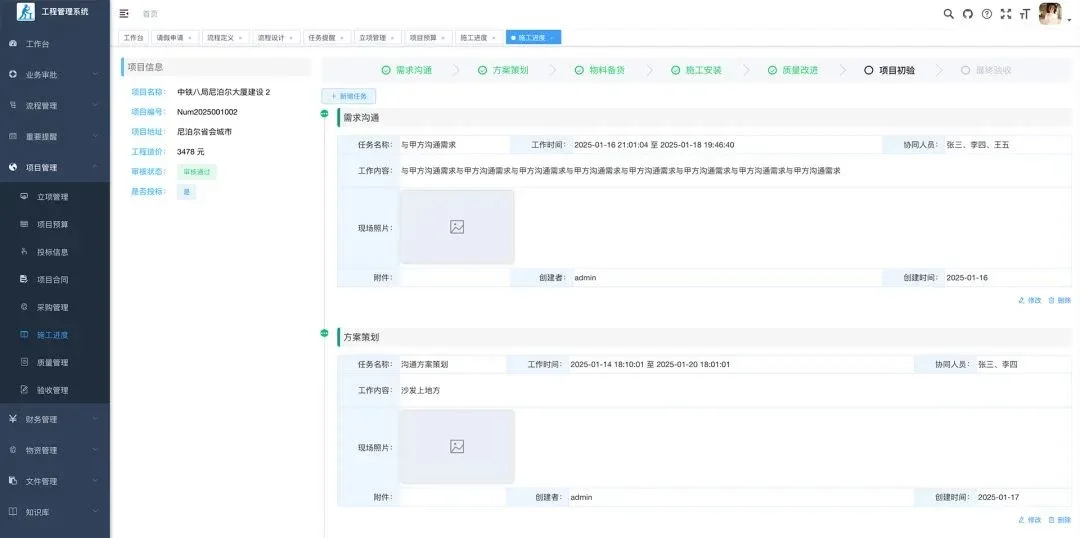Collapse the sidebar with the hamburger icon
1080x538 pixels.
tap(124, 13)
